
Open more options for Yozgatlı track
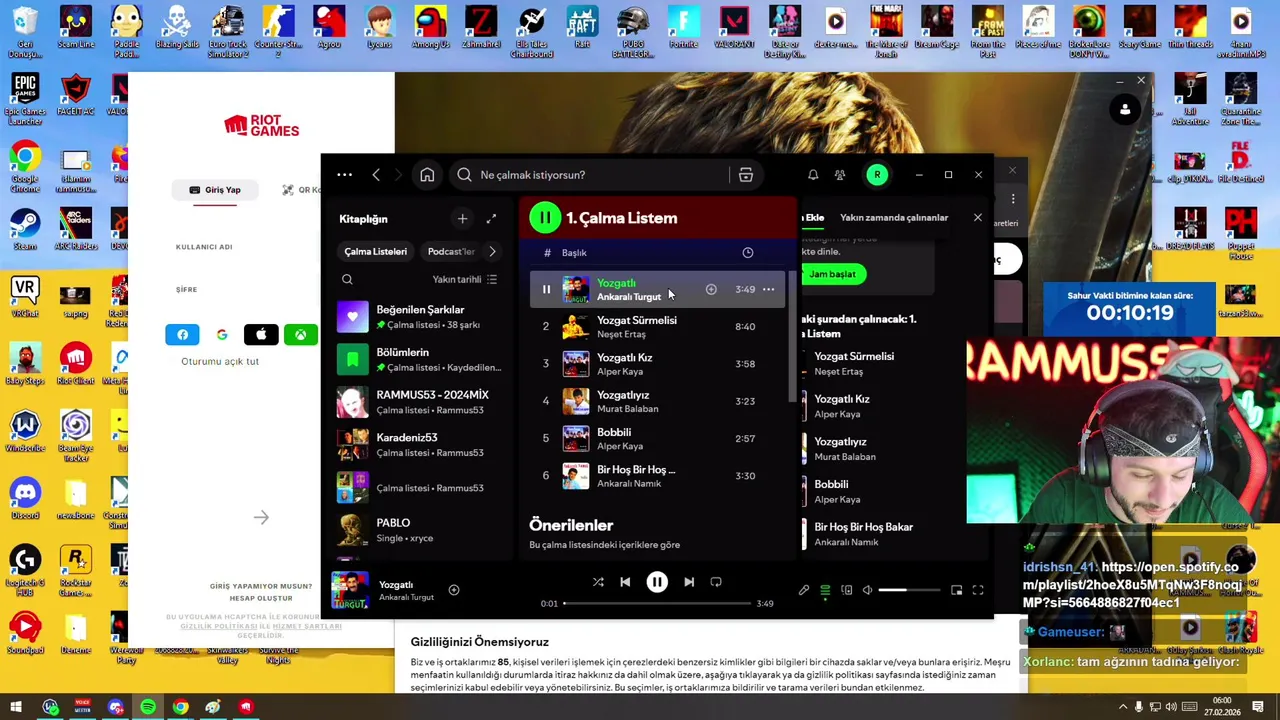pyautogui.click(x=768, y=289)
